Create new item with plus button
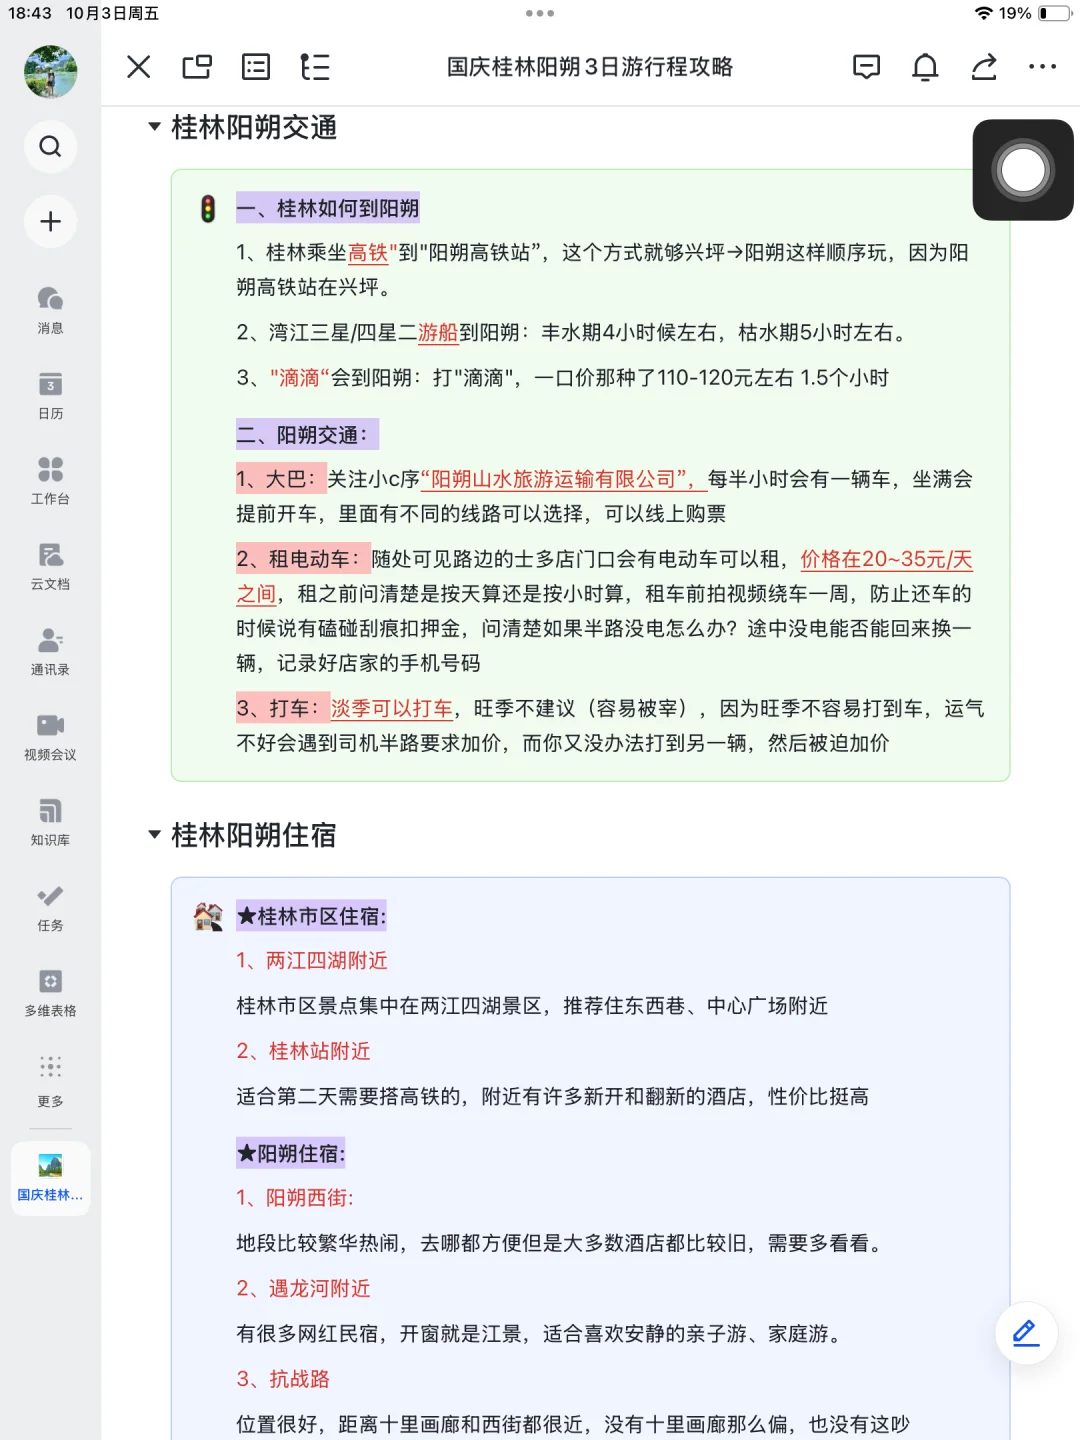The height and width of the screenshot is (1440, 1080). tap(50, 222)
